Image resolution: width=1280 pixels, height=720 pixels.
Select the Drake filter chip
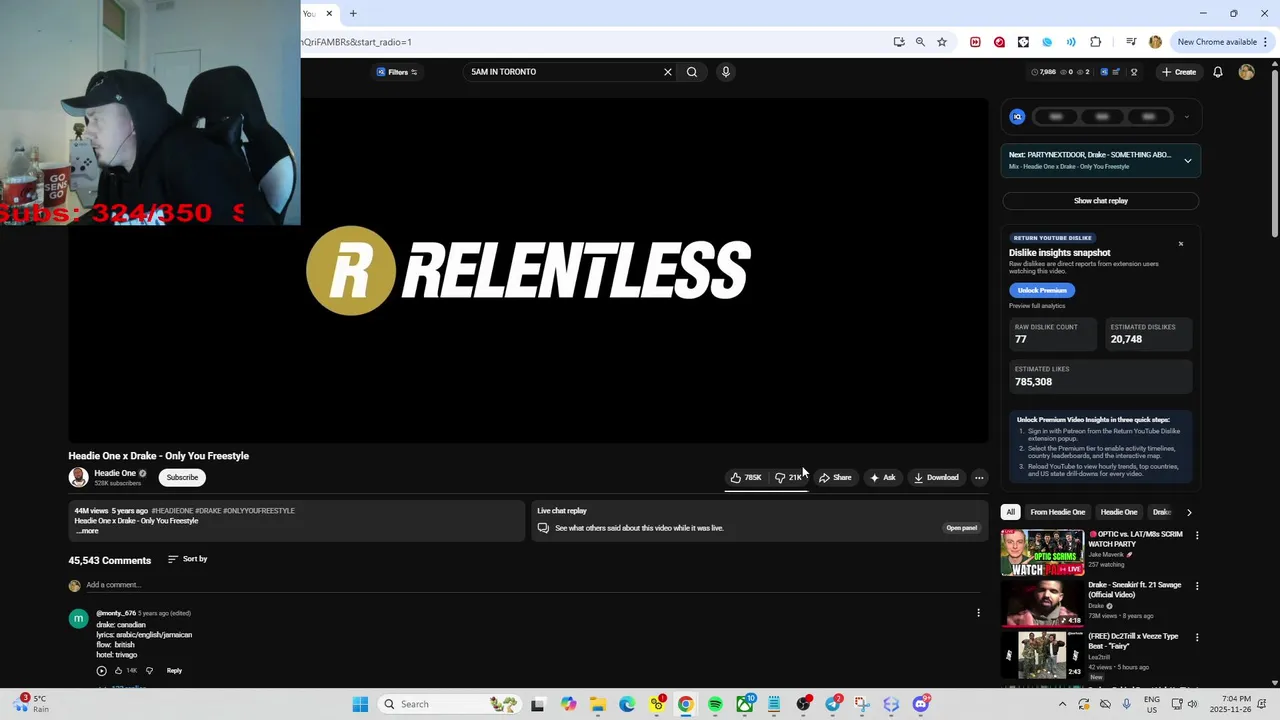pos(1161,512)
